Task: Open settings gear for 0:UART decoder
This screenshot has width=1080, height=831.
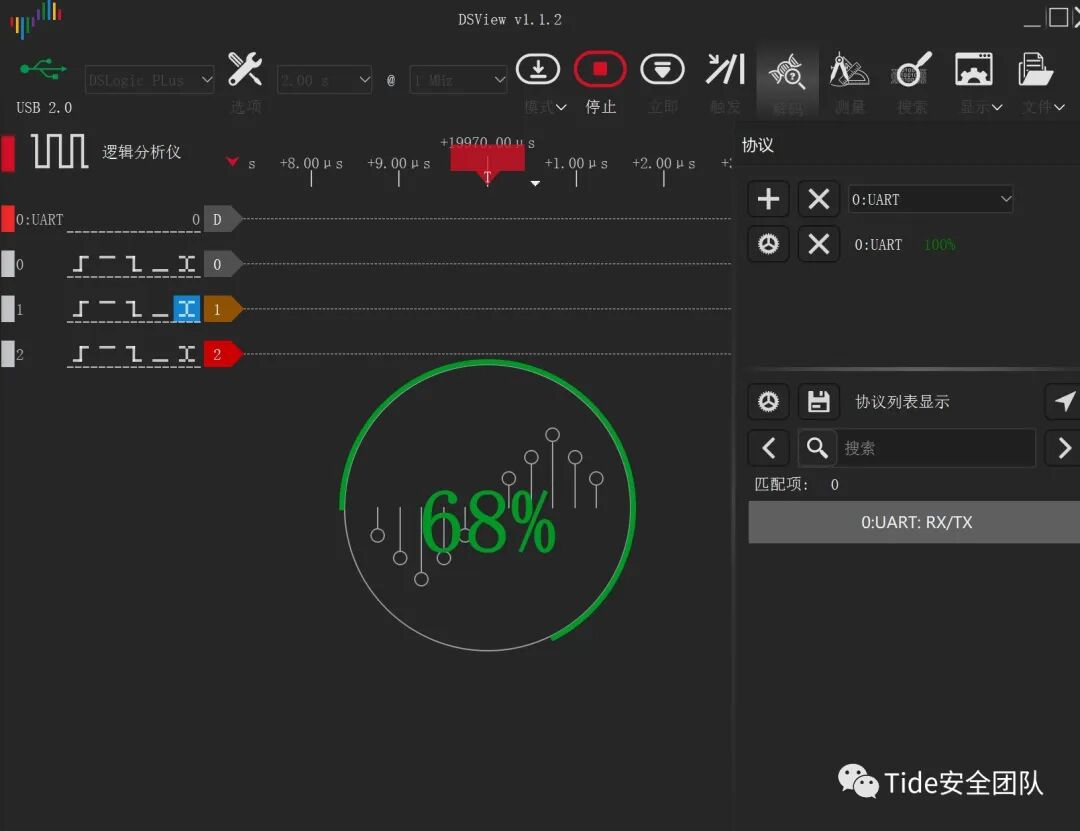Action: [x=768, y=244]
